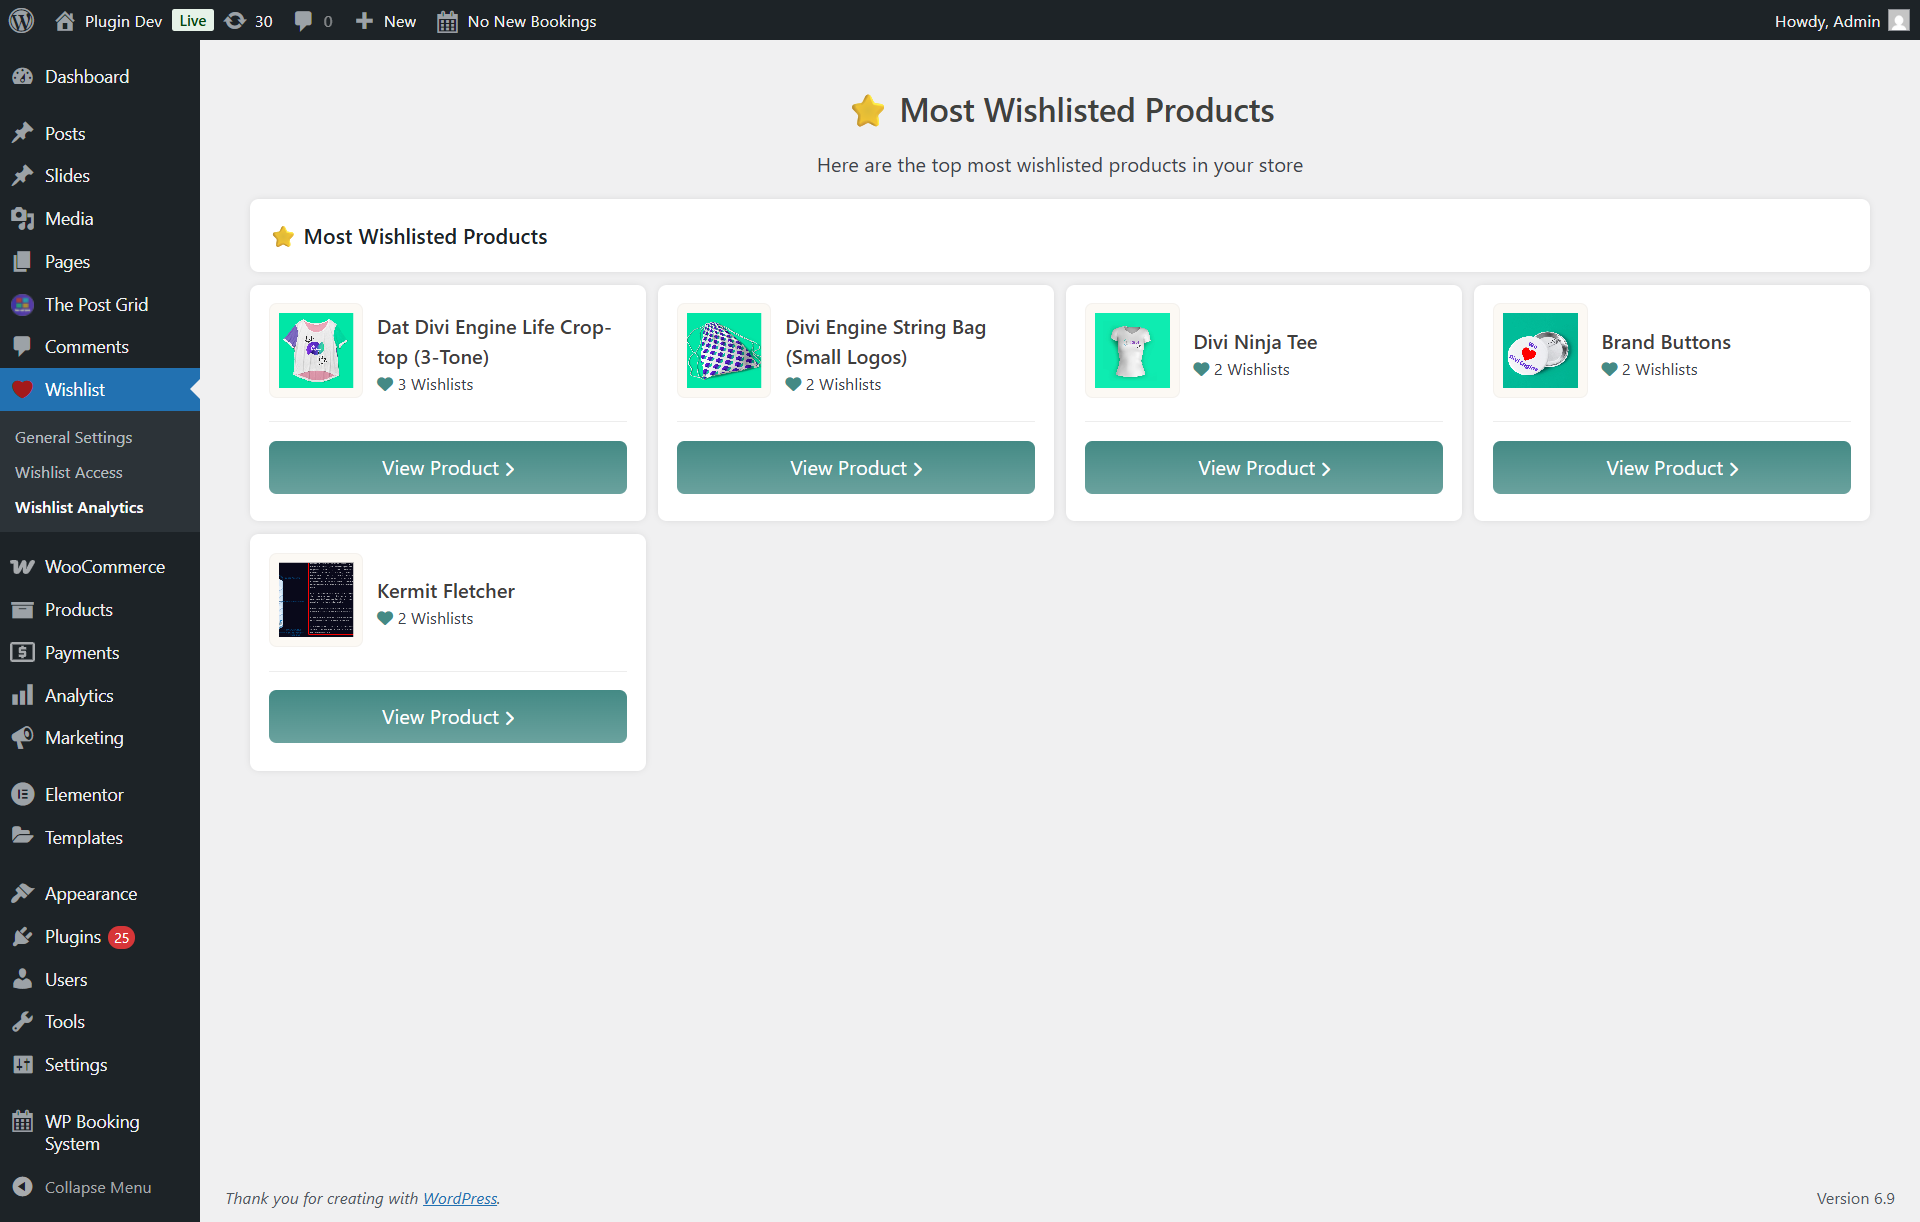Image resolution: width=1920 pixels, height=1222 pixels.
Task: Click the WooCommerce sidebar icon
Action: pos(22,567)
